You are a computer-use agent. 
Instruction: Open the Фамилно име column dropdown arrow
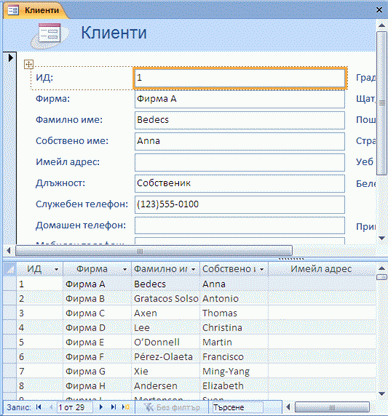coord(193,269)
